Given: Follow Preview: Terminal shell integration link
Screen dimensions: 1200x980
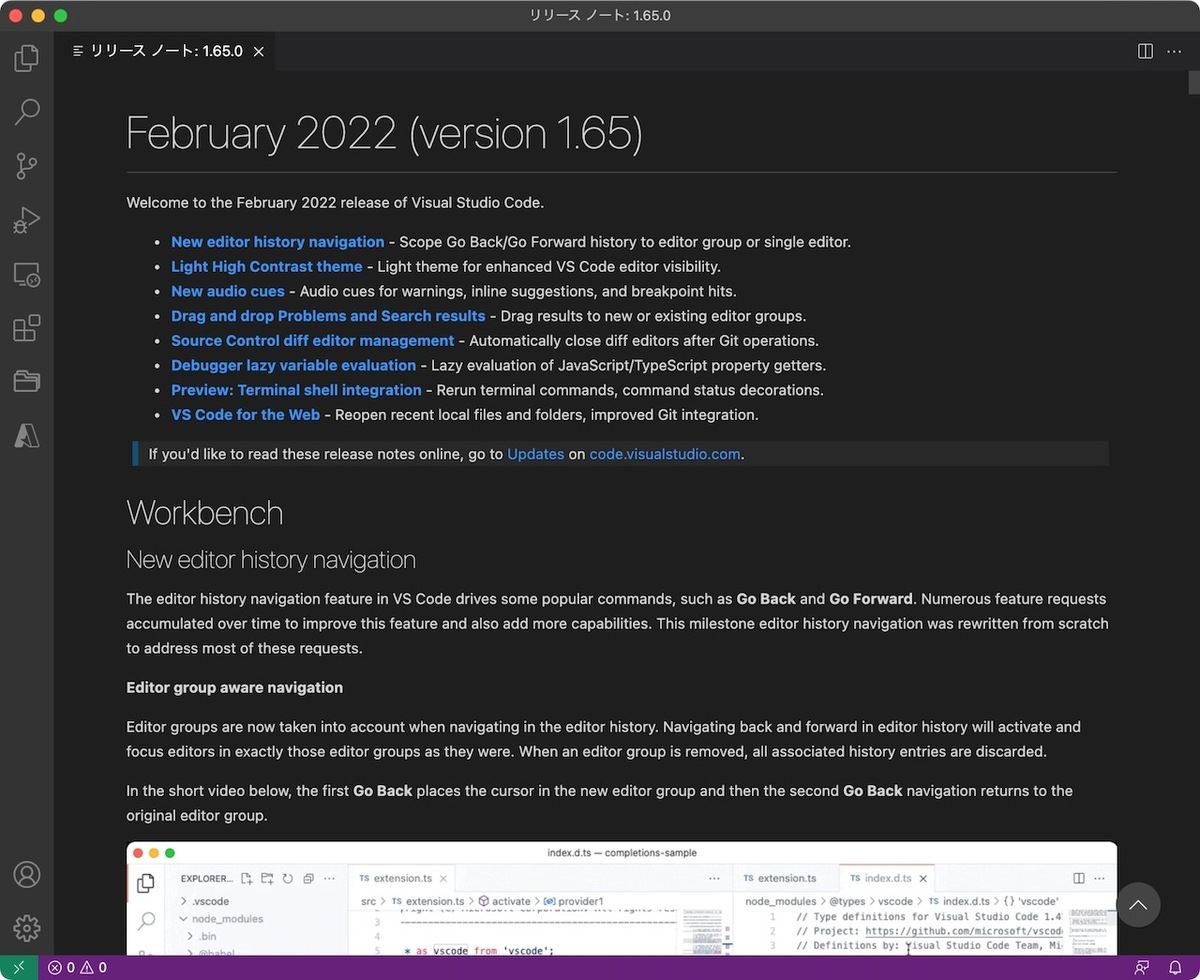Looking at the screenshot, I should coord(296,390).
